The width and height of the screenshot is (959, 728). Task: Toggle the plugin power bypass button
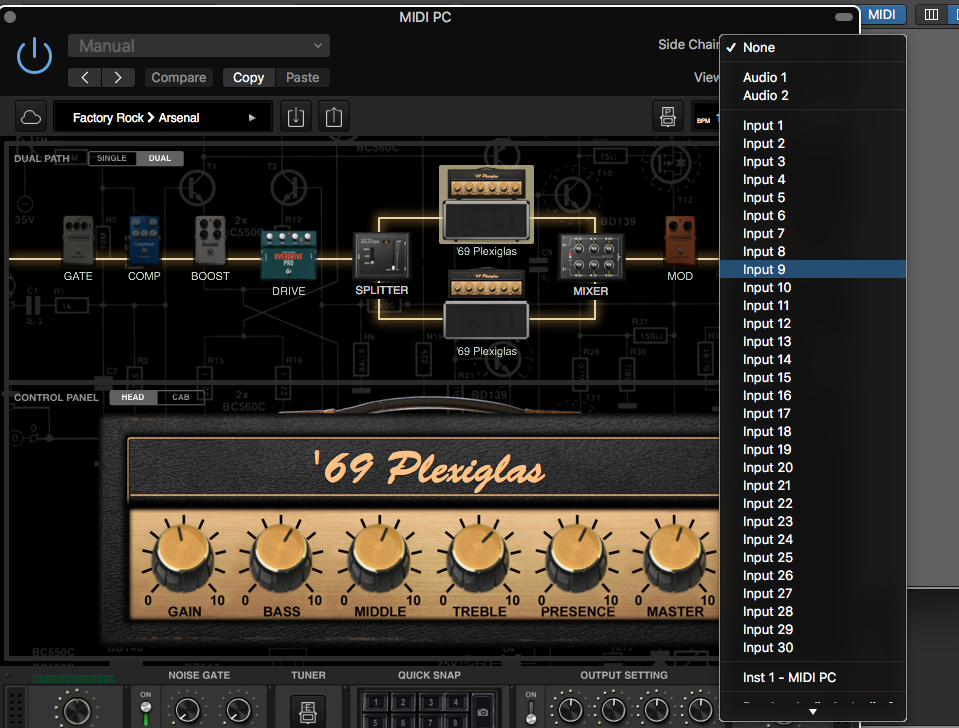tap(34, 56)
